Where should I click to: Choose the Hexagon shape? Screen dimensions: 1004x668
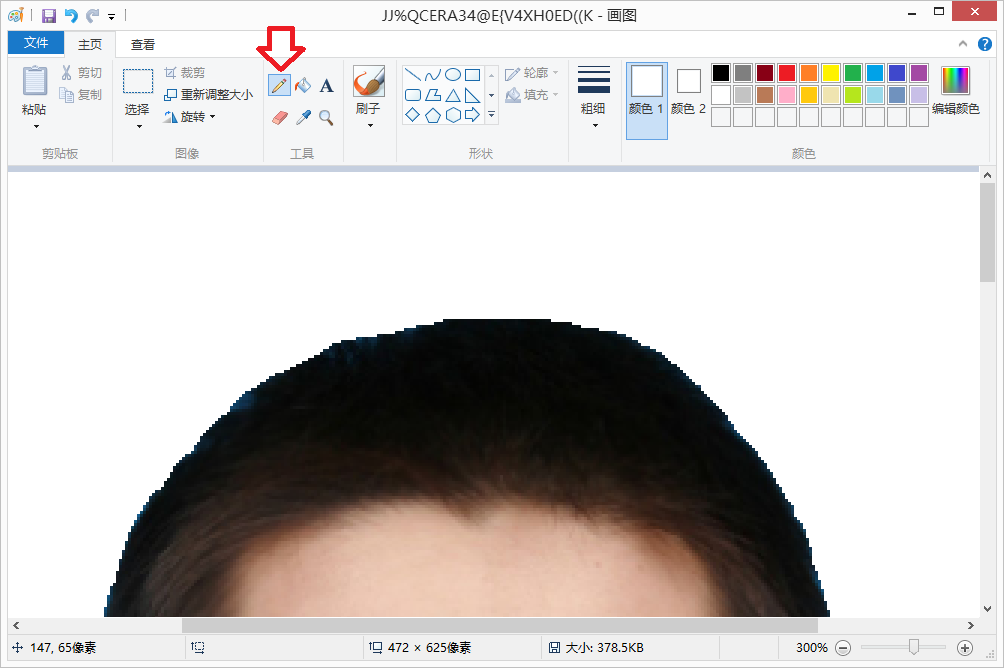pyautogui.click(x=453, y=115)
